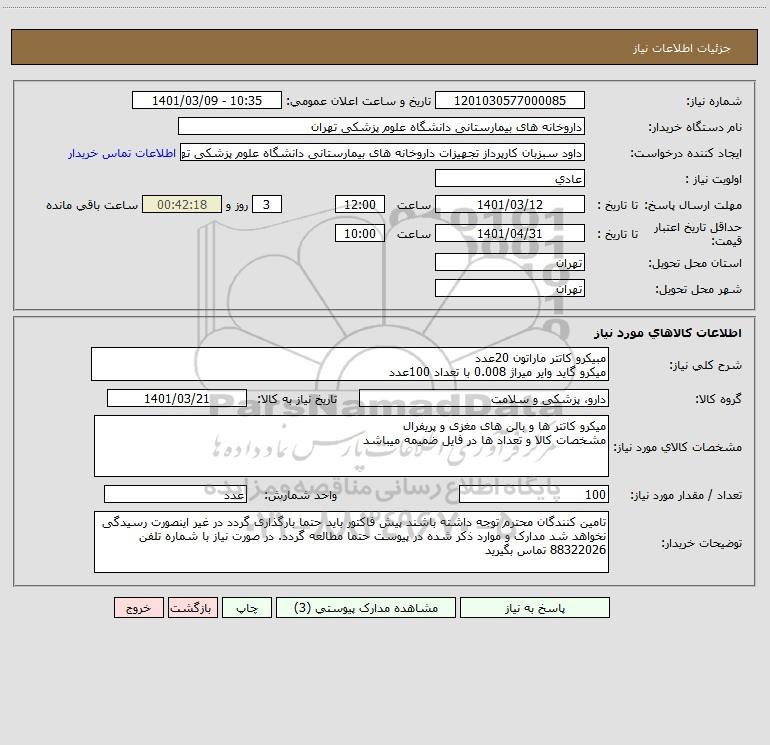The height and width of the screenshot is (745, 770).
Task: Click label مهلت ارسال پاسخ
Action: (693, 205)
